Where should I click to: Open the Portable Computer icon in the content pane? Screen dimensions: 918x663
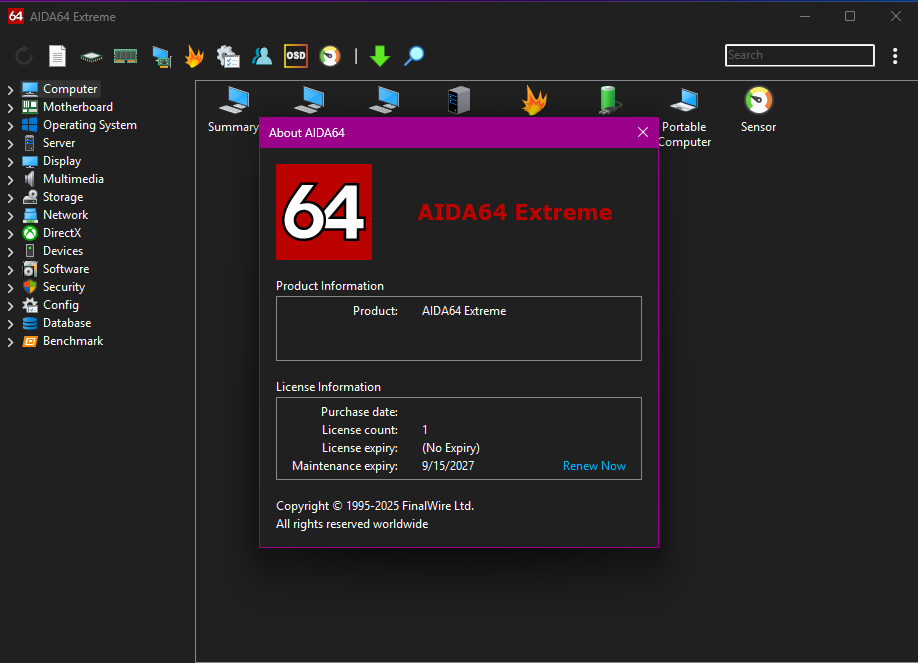pos(684,117)
